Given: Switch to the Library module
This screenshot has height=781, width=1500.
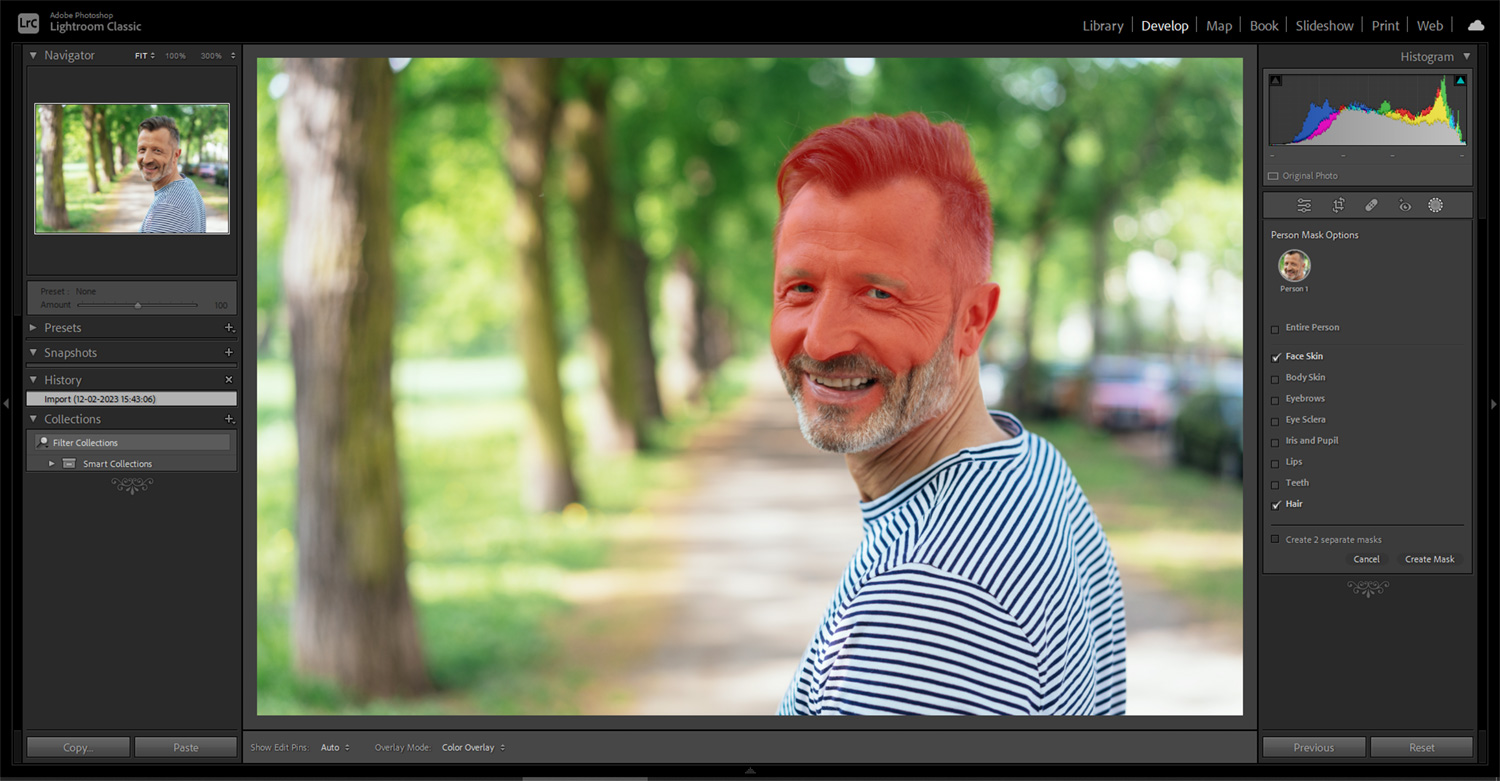Looking at the screenshot, I should pyautogui.click(x=1102, y=25).
